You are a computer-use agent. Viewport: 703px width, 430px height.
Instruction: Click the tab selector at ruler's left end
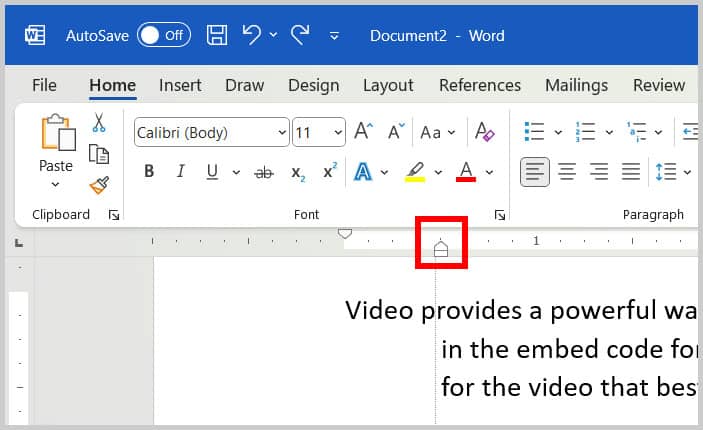coord(19,243)
